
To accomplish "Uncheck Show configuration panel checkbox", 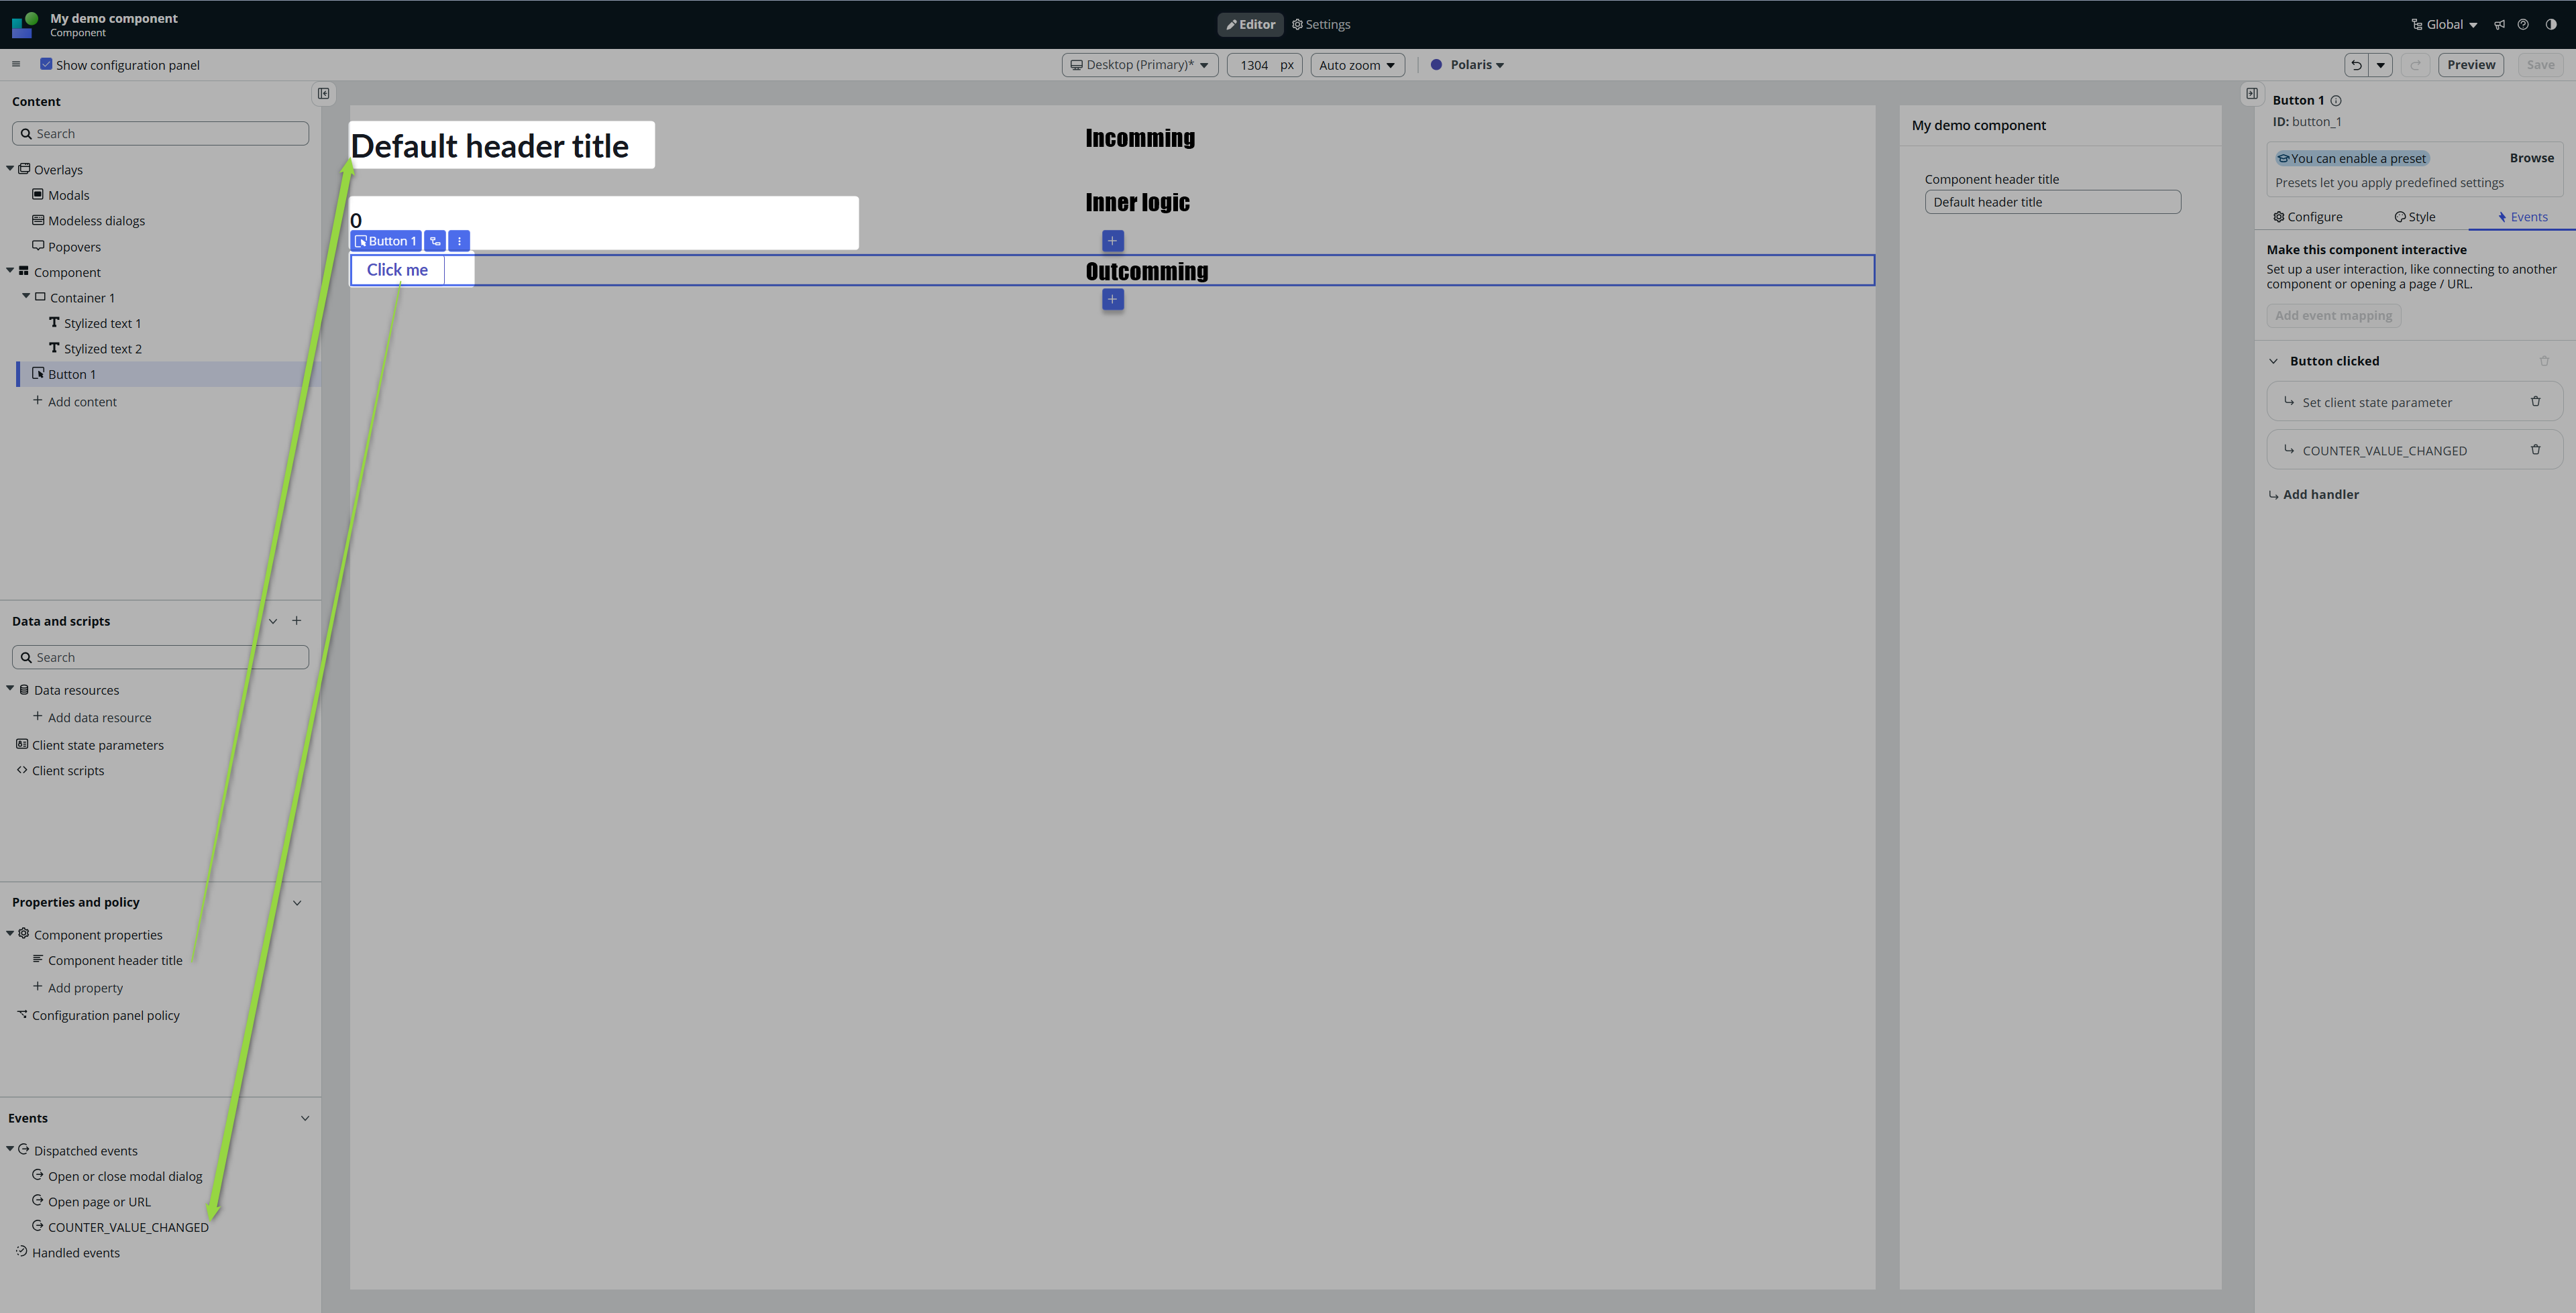I will click(x=46, y=64).
